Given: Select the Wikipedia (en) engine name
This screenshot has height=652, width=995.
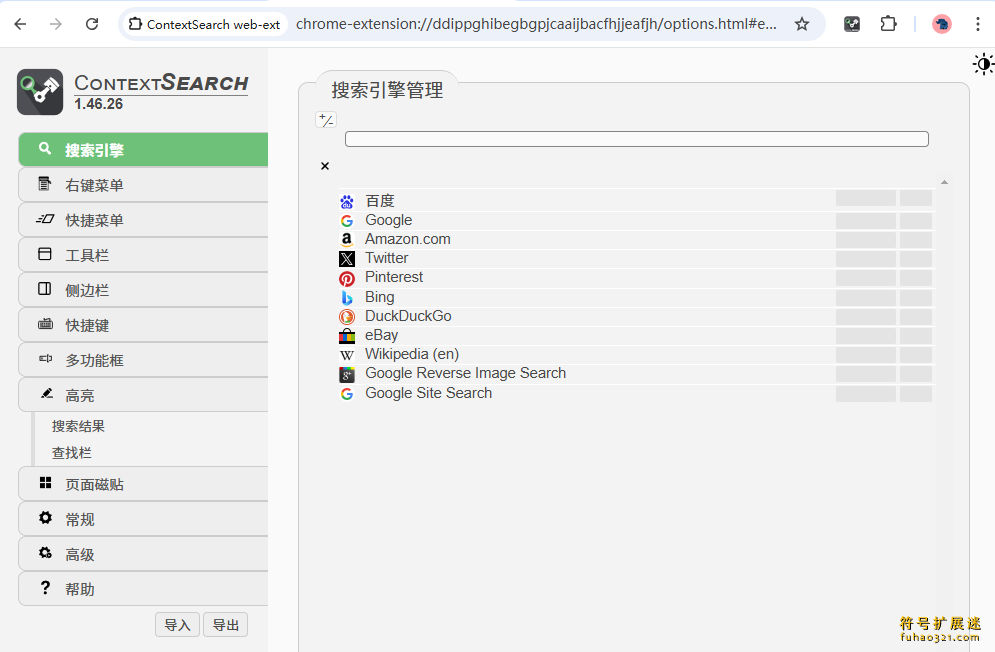Looking at the screenshot, I should pyautogui.click(x=412, y=354).
